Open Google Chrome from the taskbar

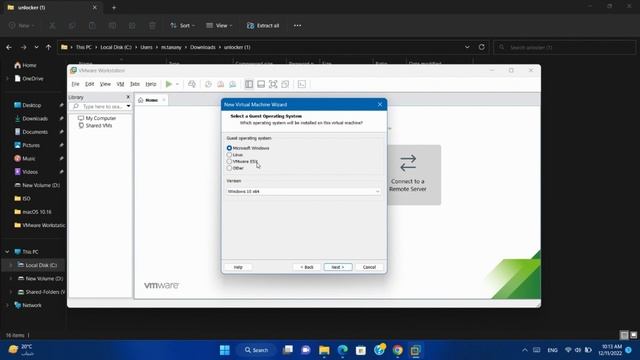point(398,350)
